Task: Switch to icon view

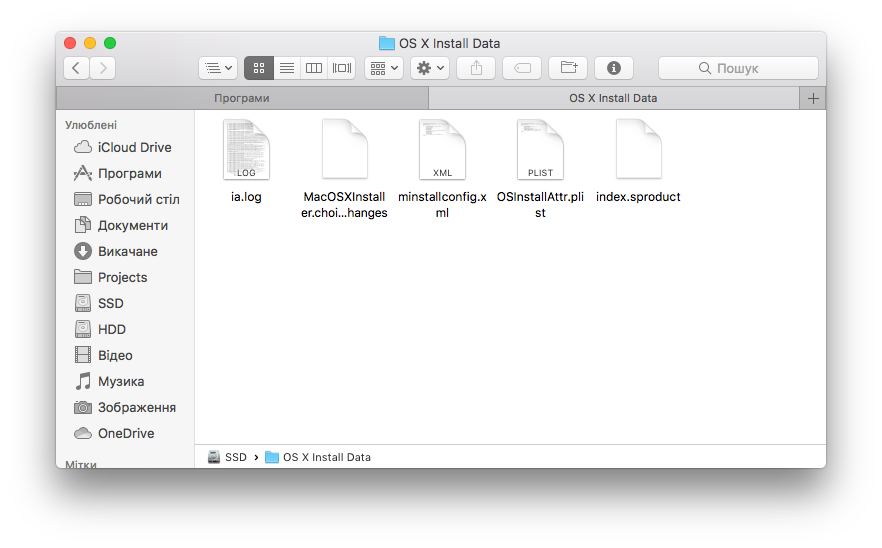Action: [x=259, y=68]
